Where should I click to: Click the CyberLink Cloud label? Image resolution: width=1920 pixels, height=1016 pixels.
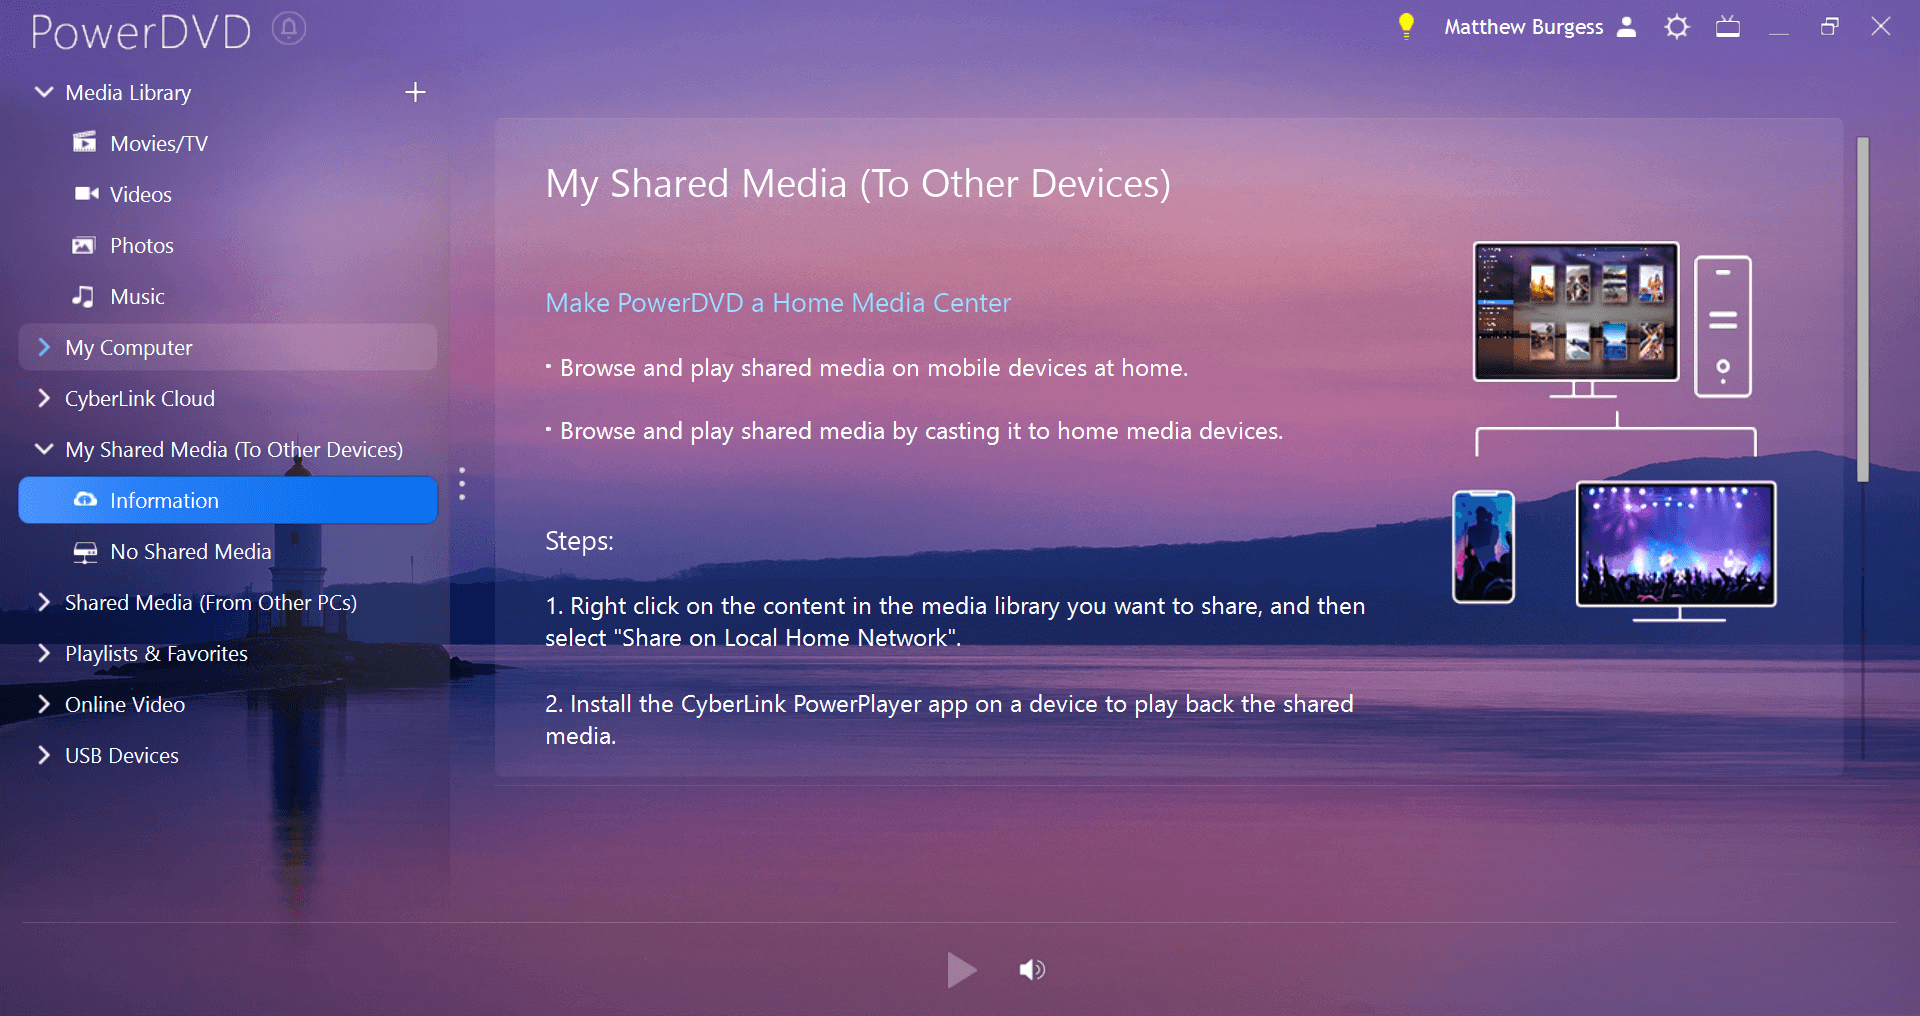(140, 398)
